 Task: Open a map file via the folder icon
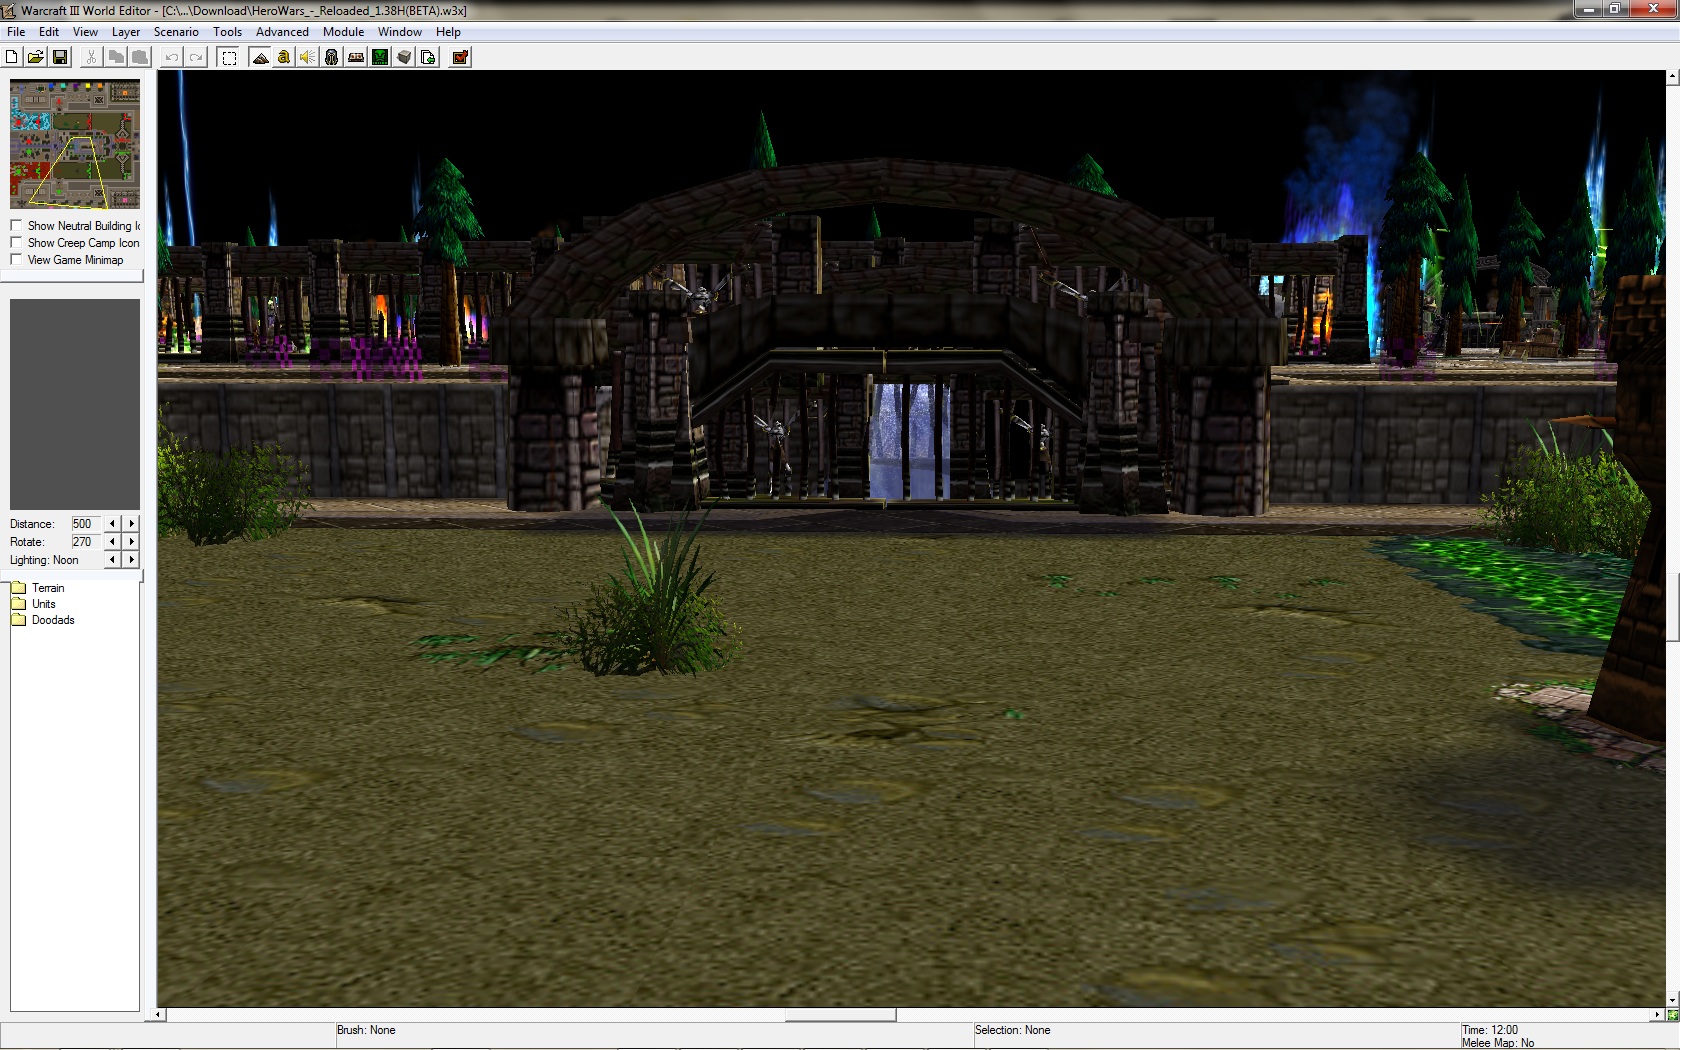36,57
